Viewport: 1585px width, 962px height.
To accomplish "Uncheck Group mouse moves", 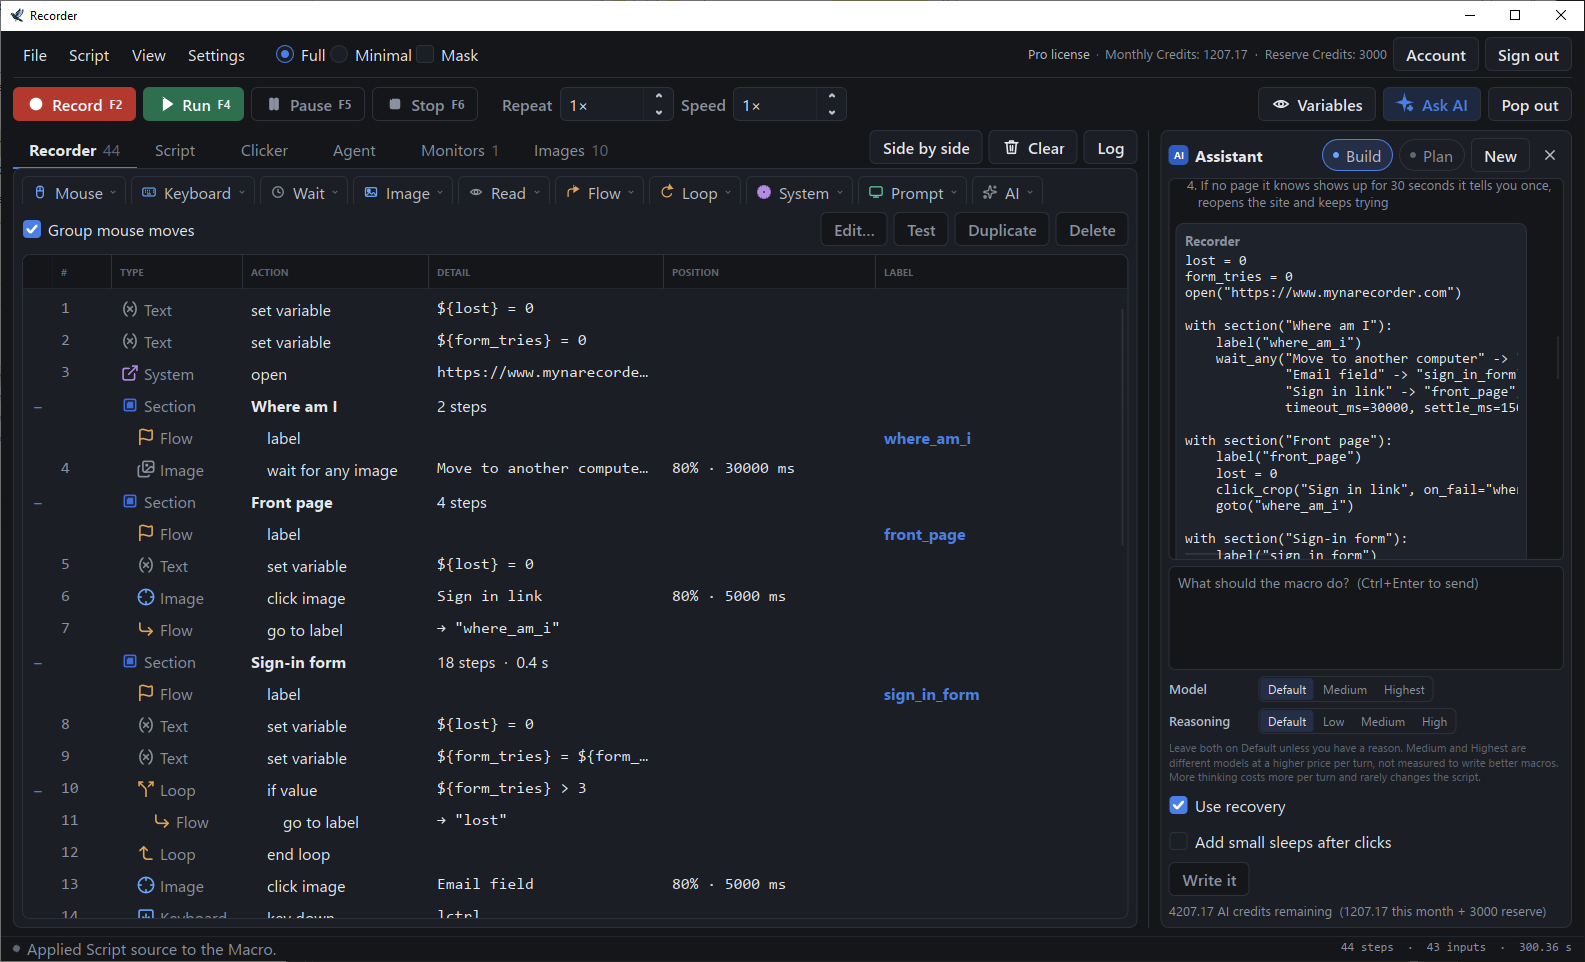I will (32, 229).
